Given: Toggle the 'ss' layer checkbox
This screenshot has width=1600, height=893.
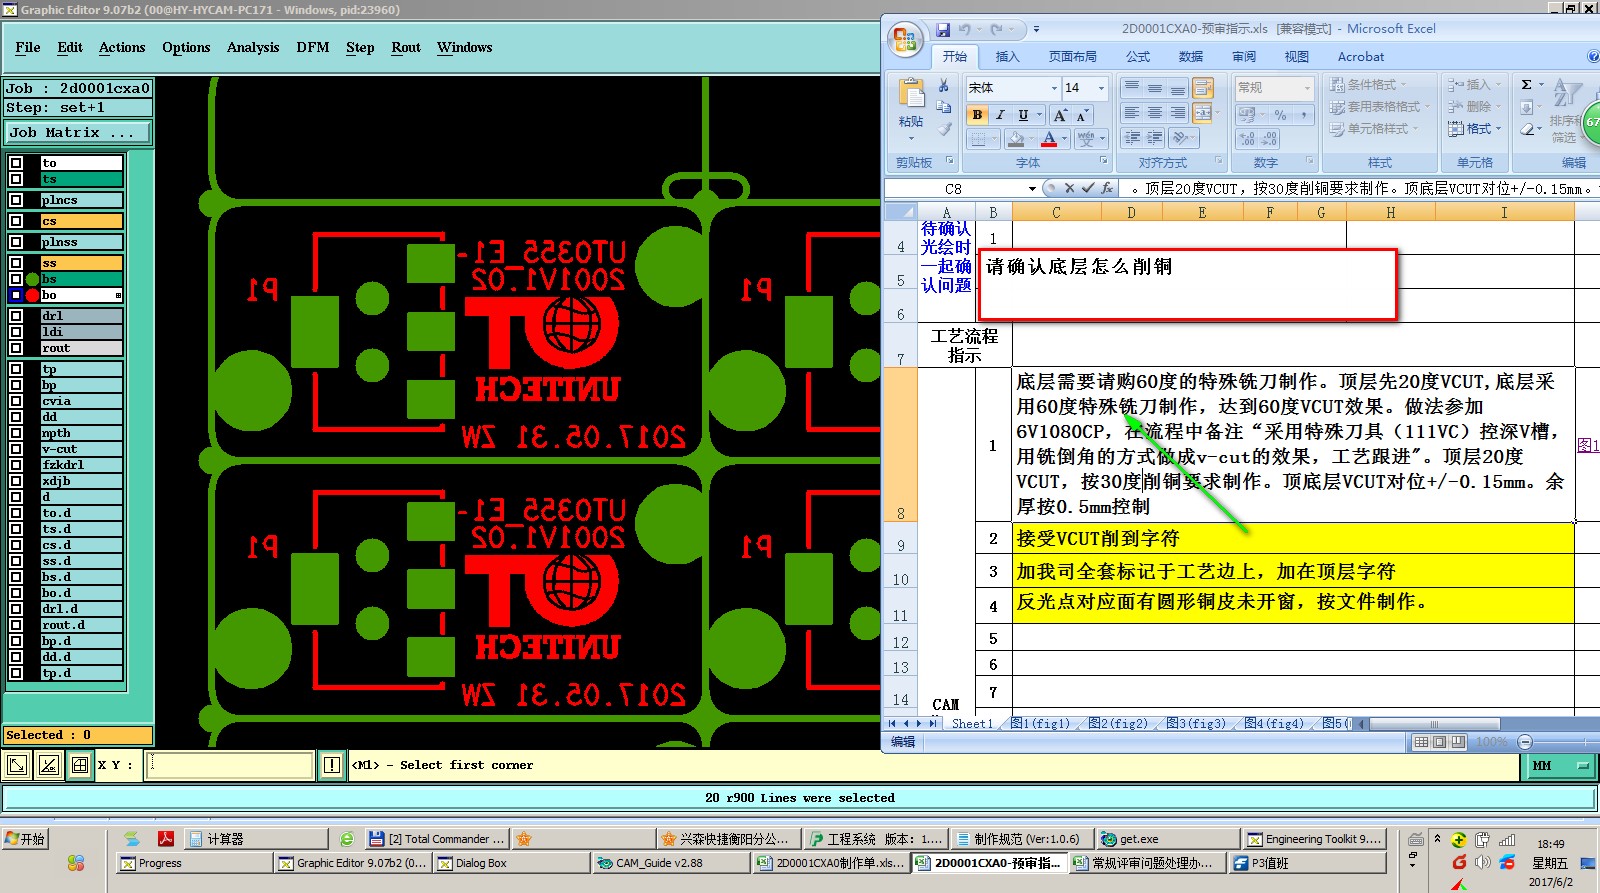Looking at the screenshot, I should (16, 263).
